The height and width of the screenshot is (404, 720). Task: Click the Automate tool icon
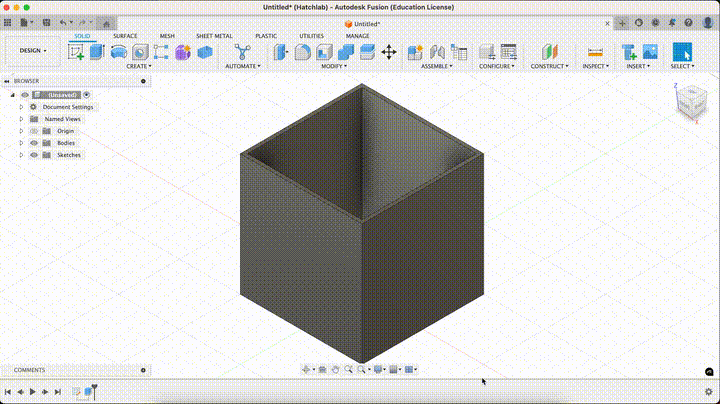click(242, 52)
